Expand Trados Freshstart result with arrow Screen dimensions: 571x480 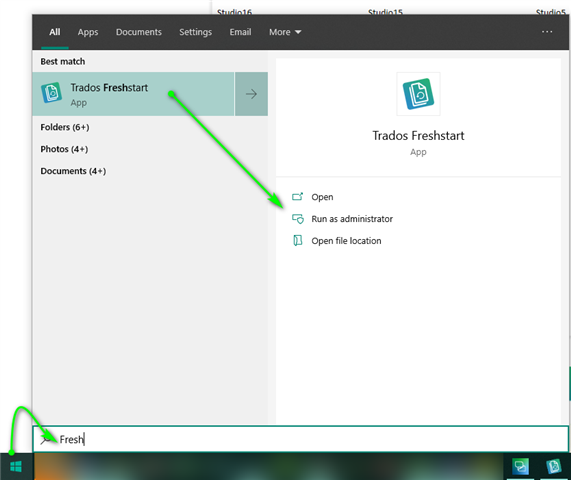pos(251,94)
